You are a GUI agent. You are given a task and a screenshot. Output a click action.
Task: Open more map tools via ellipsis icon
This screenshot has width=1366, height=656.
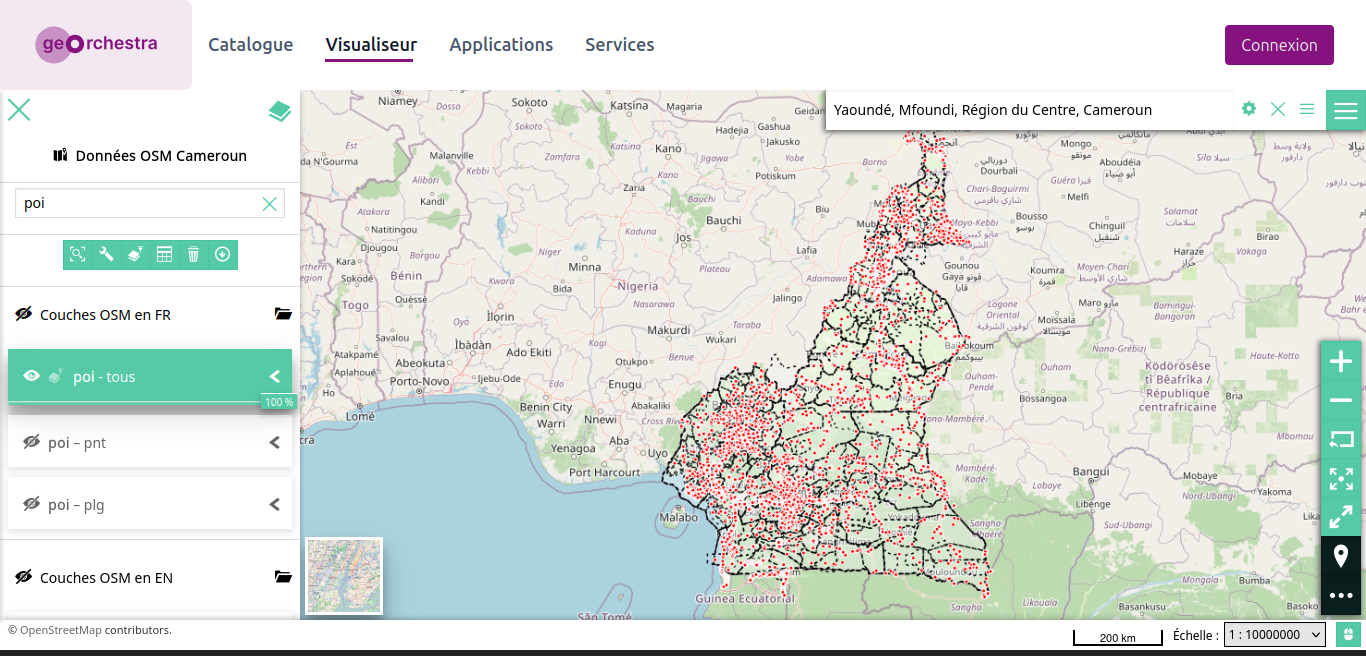pyautogui.click(x=1341, y=595)
